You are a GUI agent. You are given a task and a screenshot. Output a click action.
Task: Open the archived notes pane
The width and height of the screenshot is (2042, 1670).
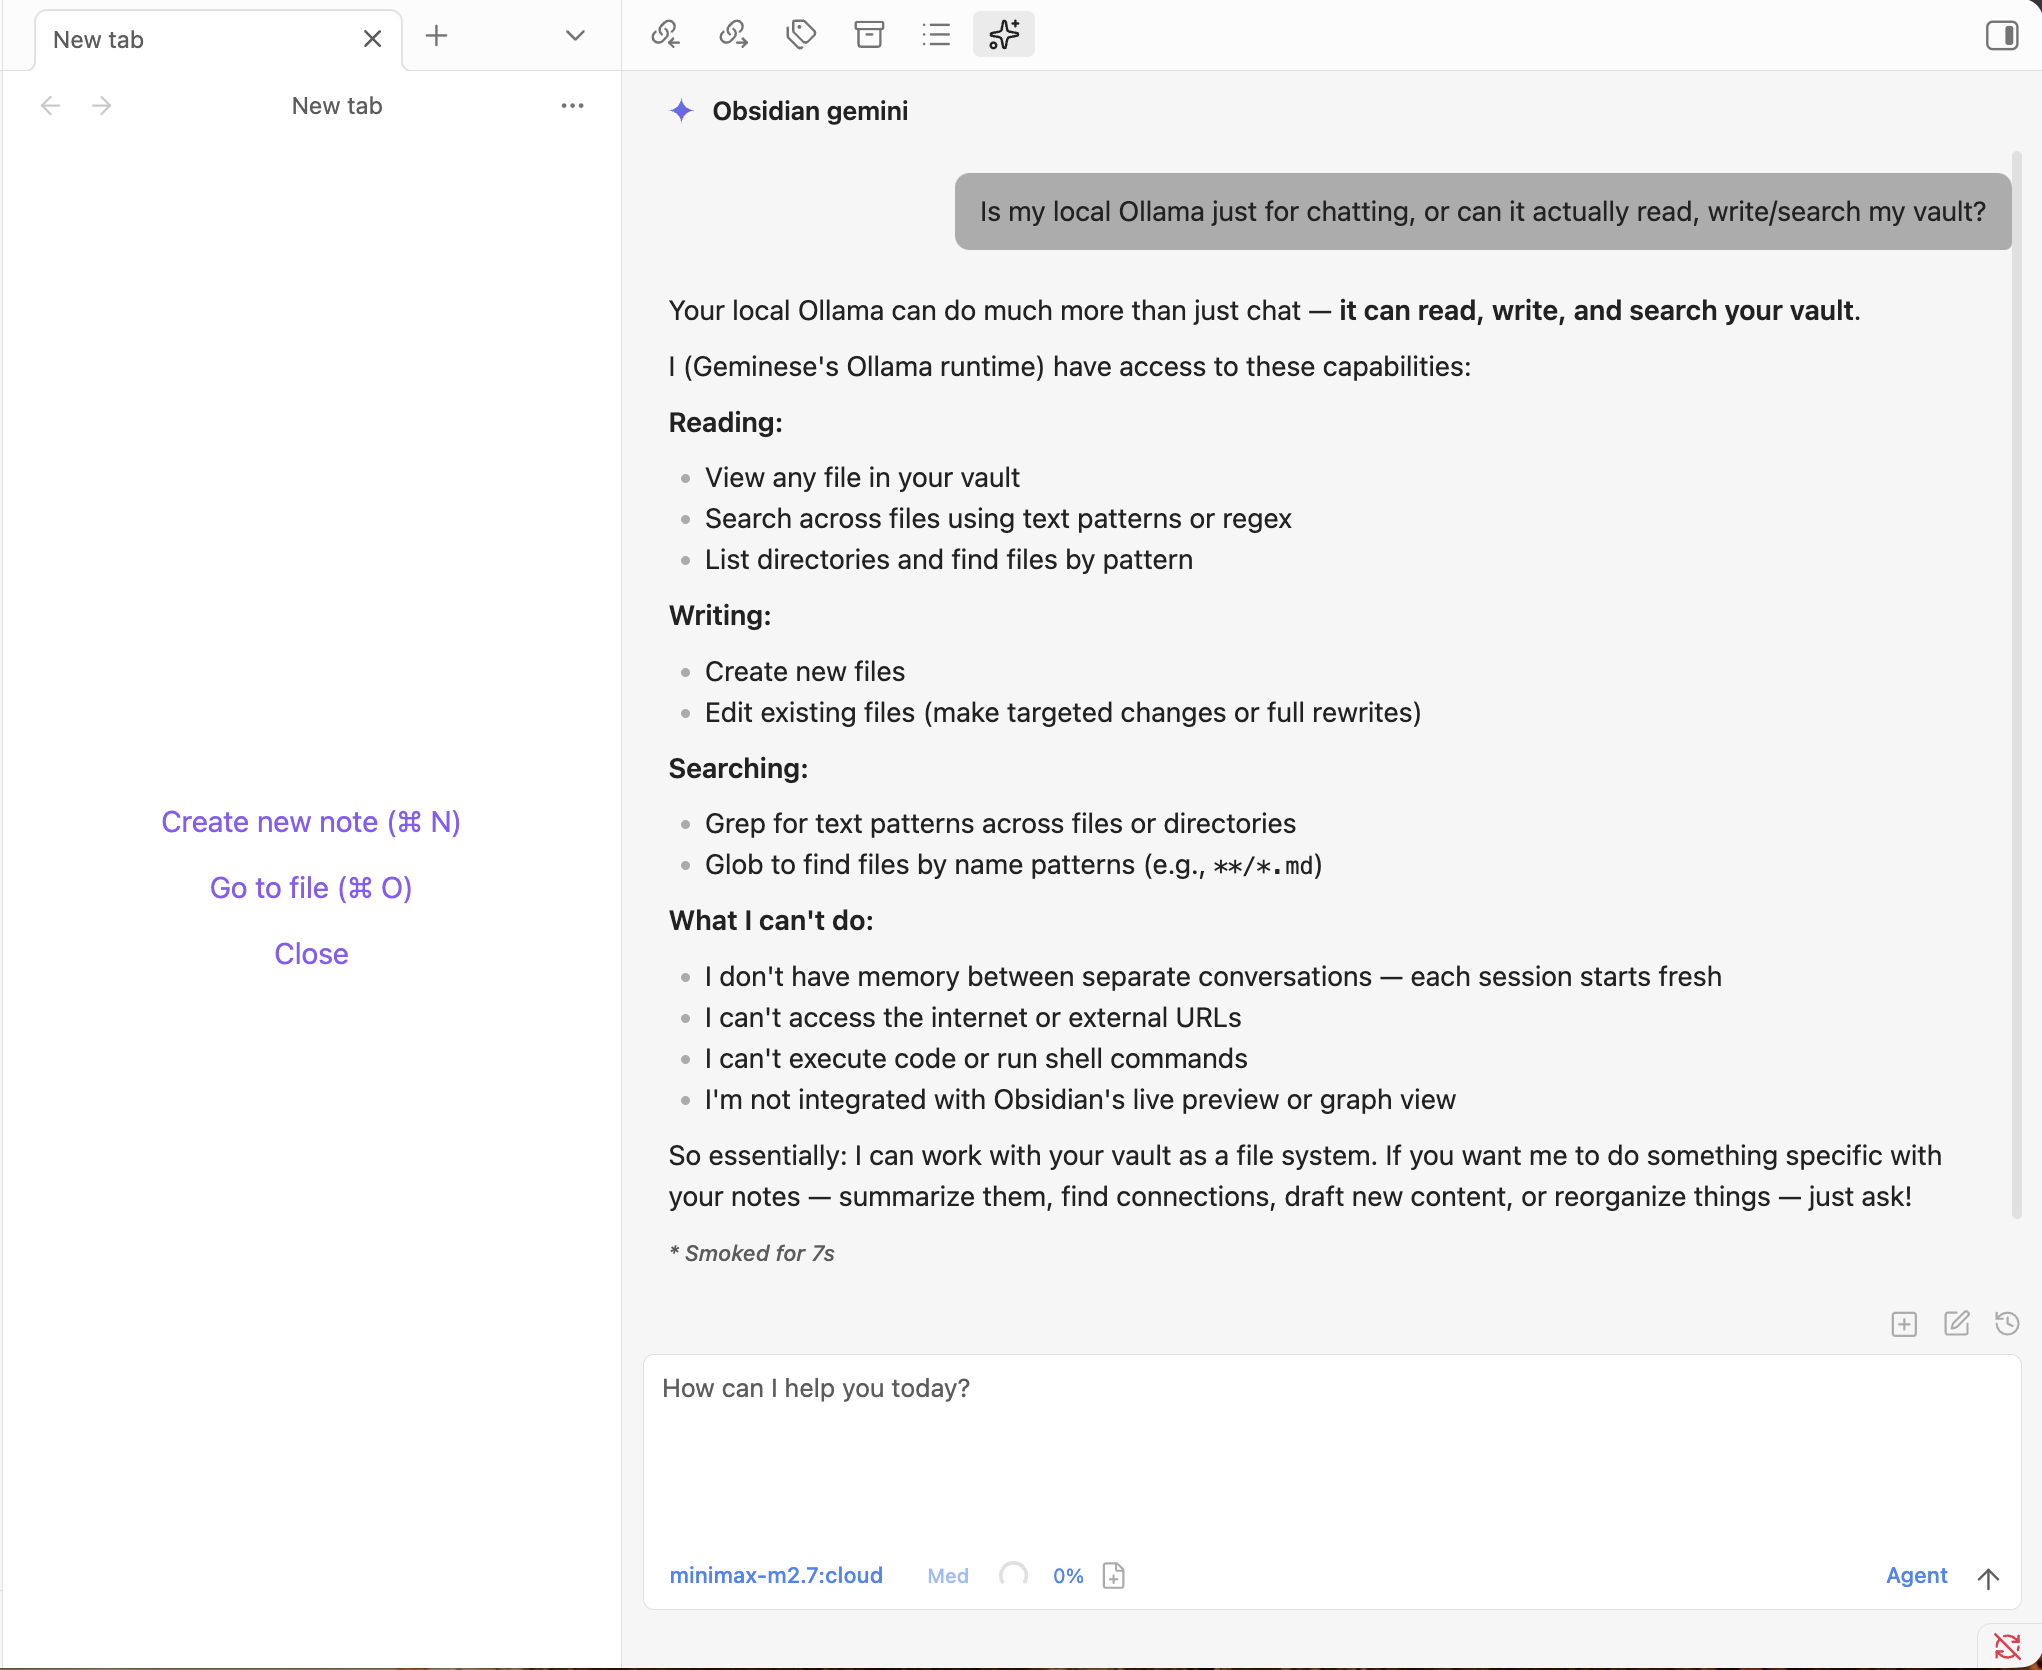868,34
